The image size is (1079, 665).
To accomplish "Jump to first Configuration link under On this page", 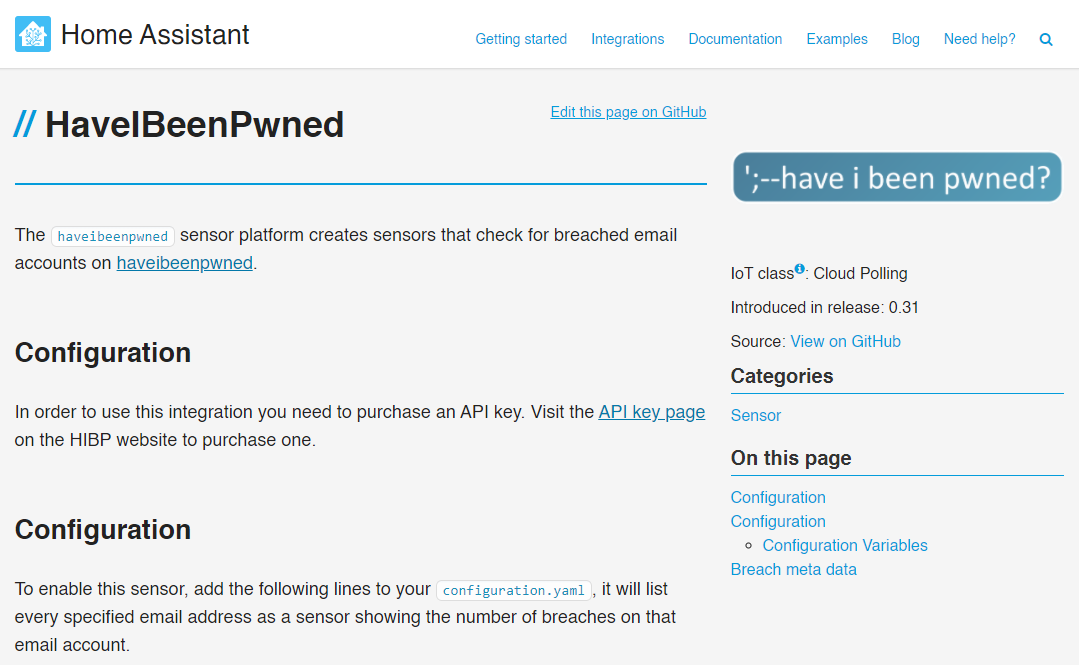I will 778,497.
